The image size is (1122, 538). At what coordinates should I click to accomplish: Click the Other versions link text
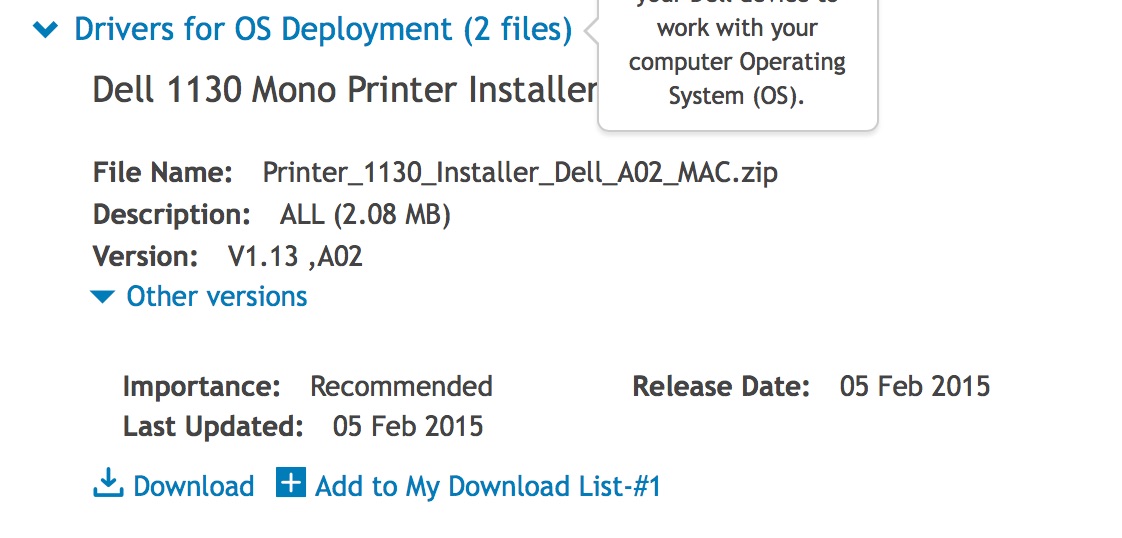click(217, 297)
